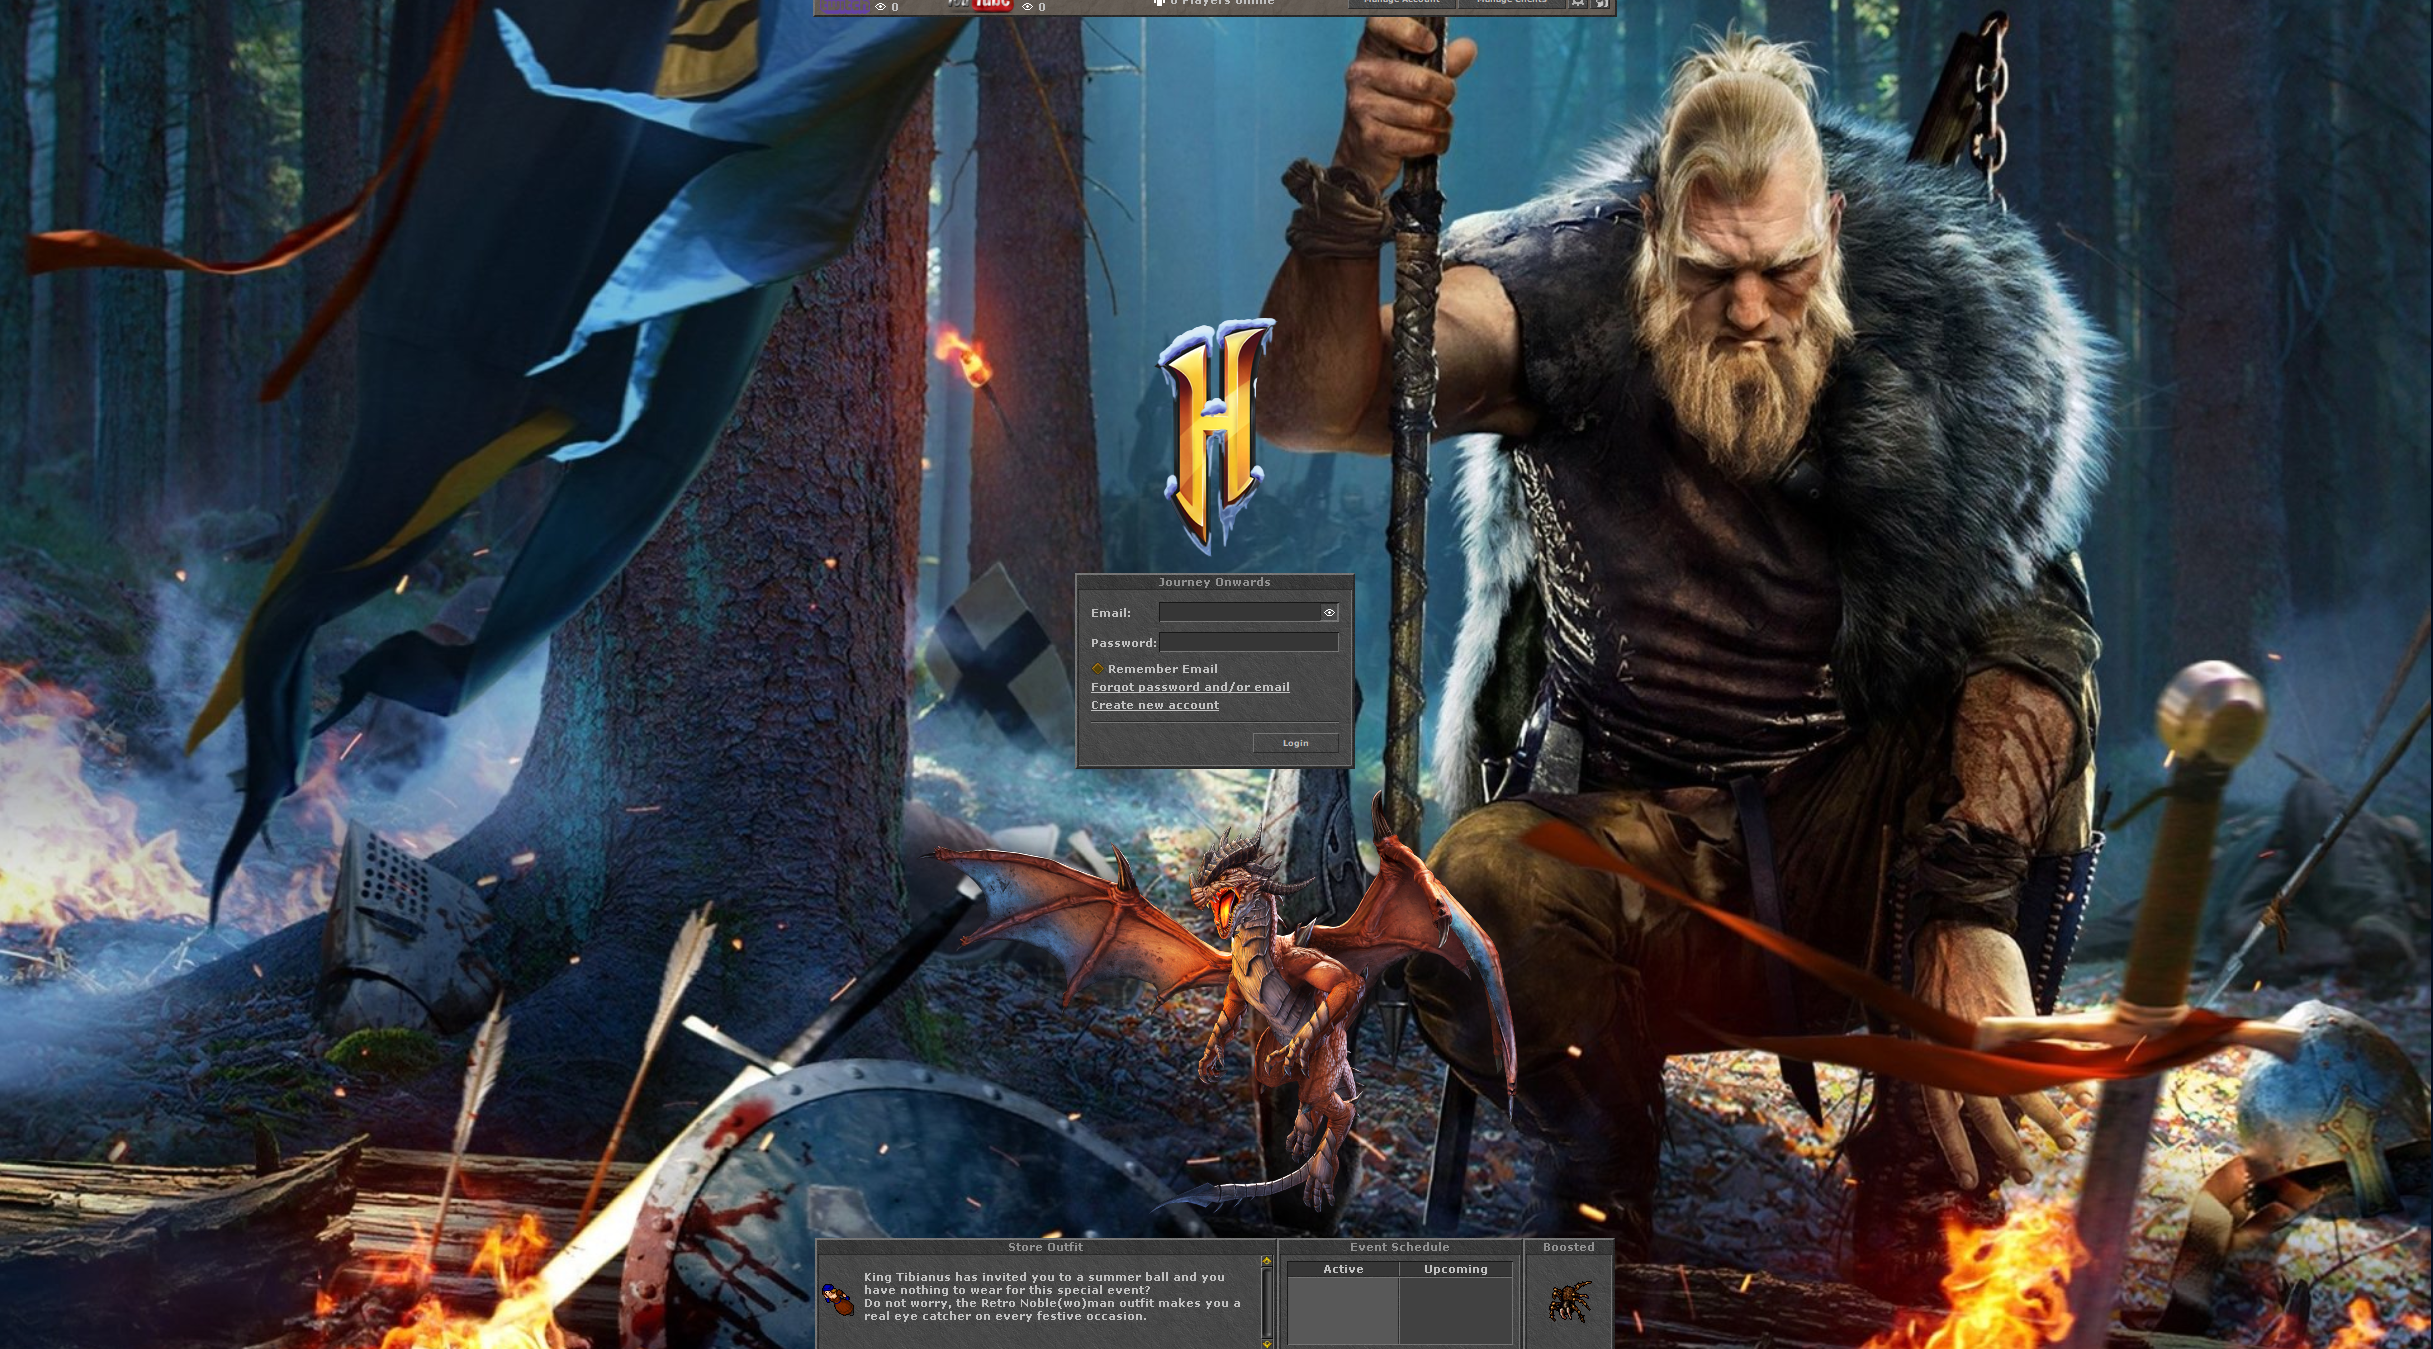Click the boosted spider creature icon

pyautogui.click(x=1569, y=1301)
